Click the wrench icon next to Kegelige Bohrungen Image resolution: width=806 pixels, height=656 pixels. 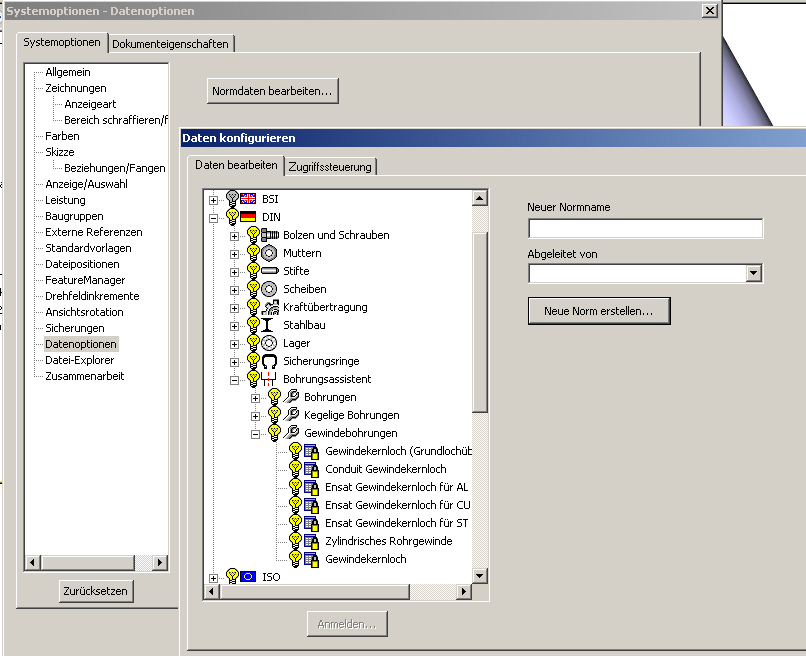(x=291, y=414)
